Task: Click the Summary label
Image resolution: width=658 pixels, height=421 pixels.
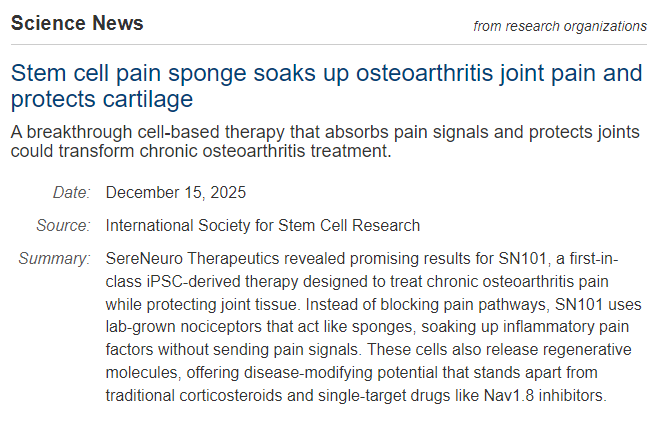Action: [x=54, y=259]
